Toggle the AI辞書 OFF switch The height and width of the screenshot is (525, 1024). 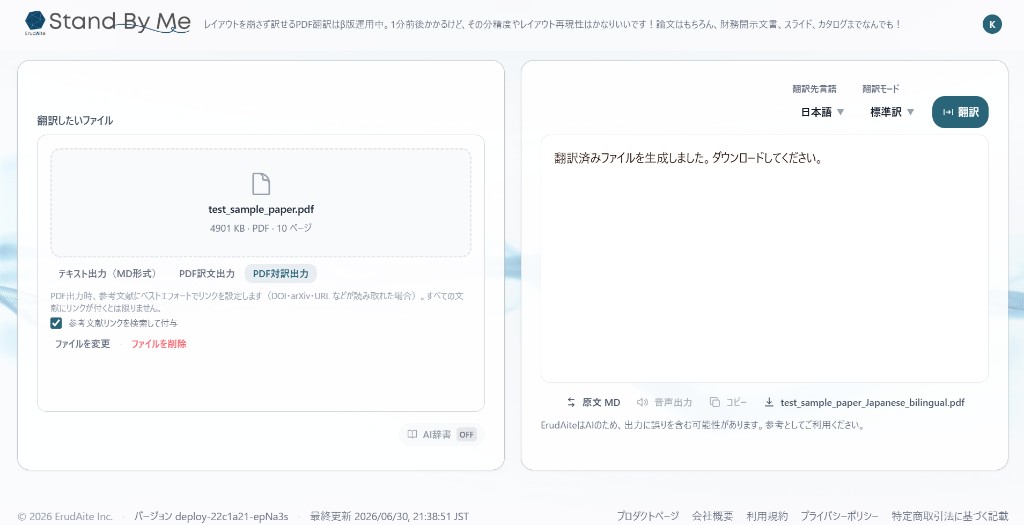coord(466,435)
